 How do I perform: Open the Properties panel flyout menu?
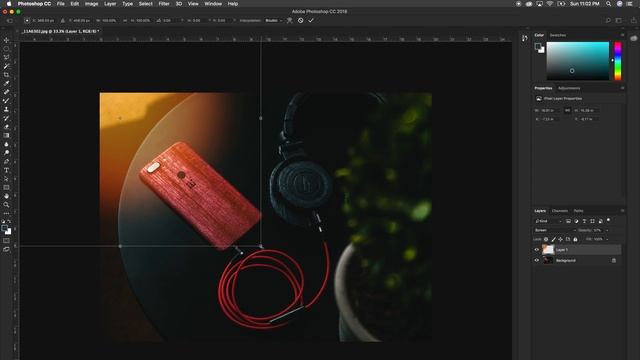point(622,88)
